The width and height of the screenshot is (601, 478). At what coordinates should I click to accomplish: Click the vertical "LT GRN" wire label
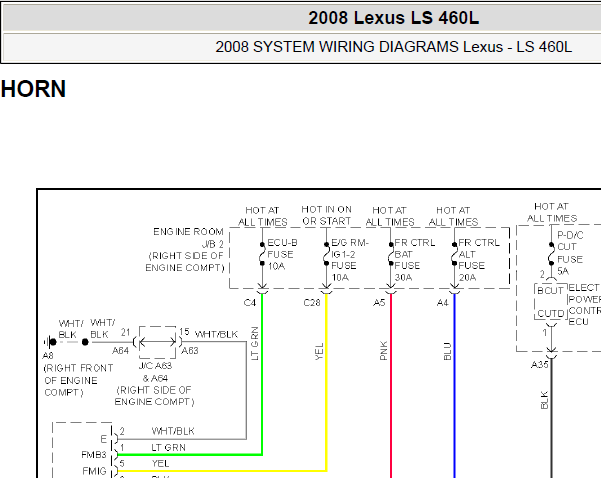(x=255, y=343)
